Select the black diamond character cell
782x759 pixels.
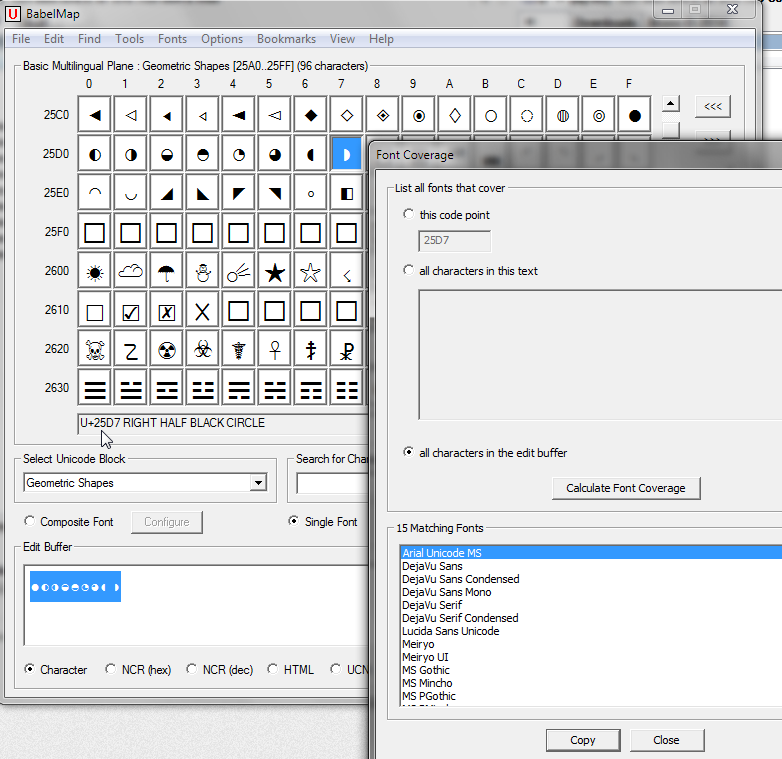(310, 115)
